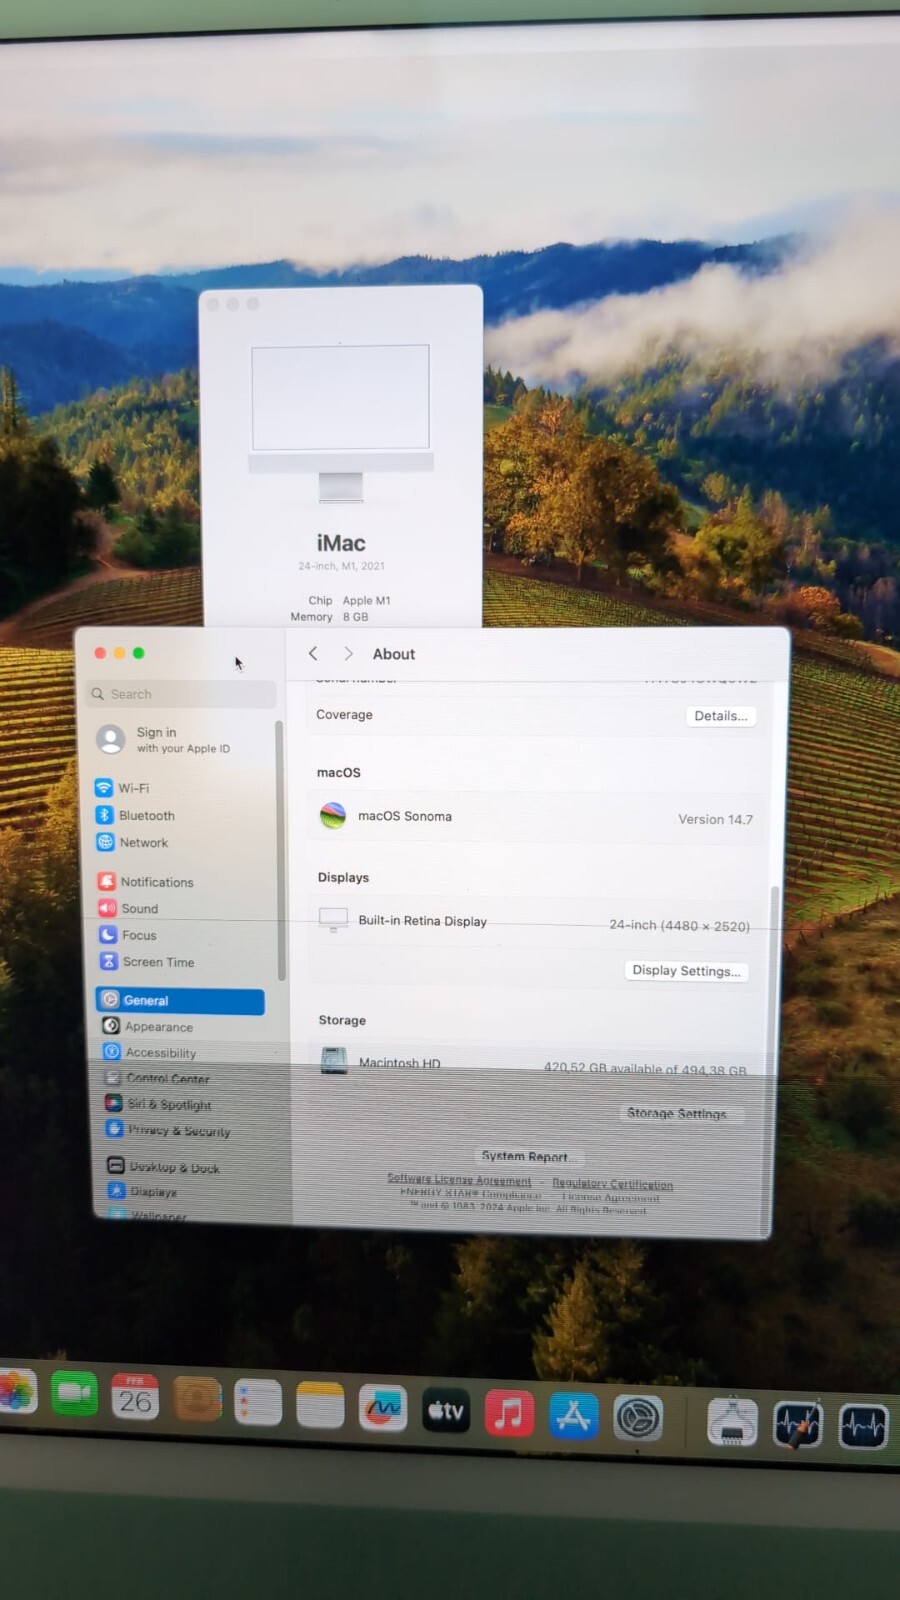The width and height of the screenshot is (900, 1600).
Task: Click Chip Apple M1 in back window
Action: 350,600
